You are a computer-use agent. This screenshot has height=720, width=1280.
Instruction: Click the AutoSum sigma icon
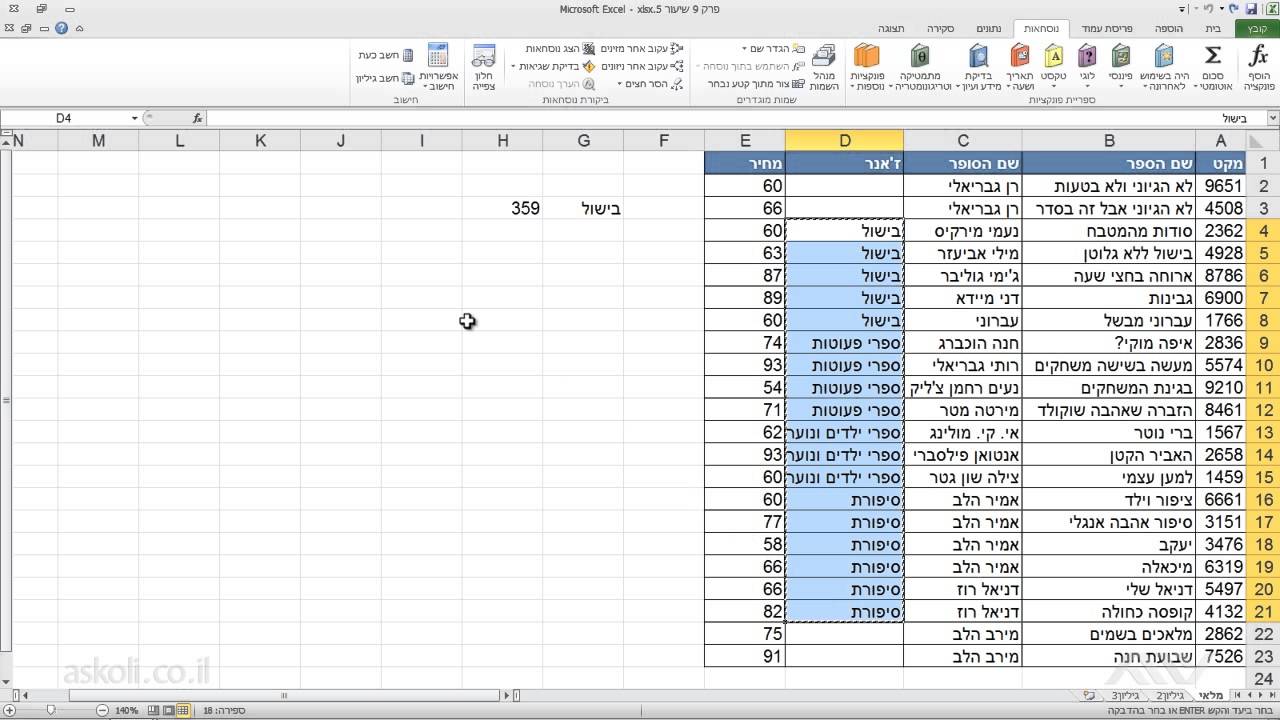[x=1212, y=56]
